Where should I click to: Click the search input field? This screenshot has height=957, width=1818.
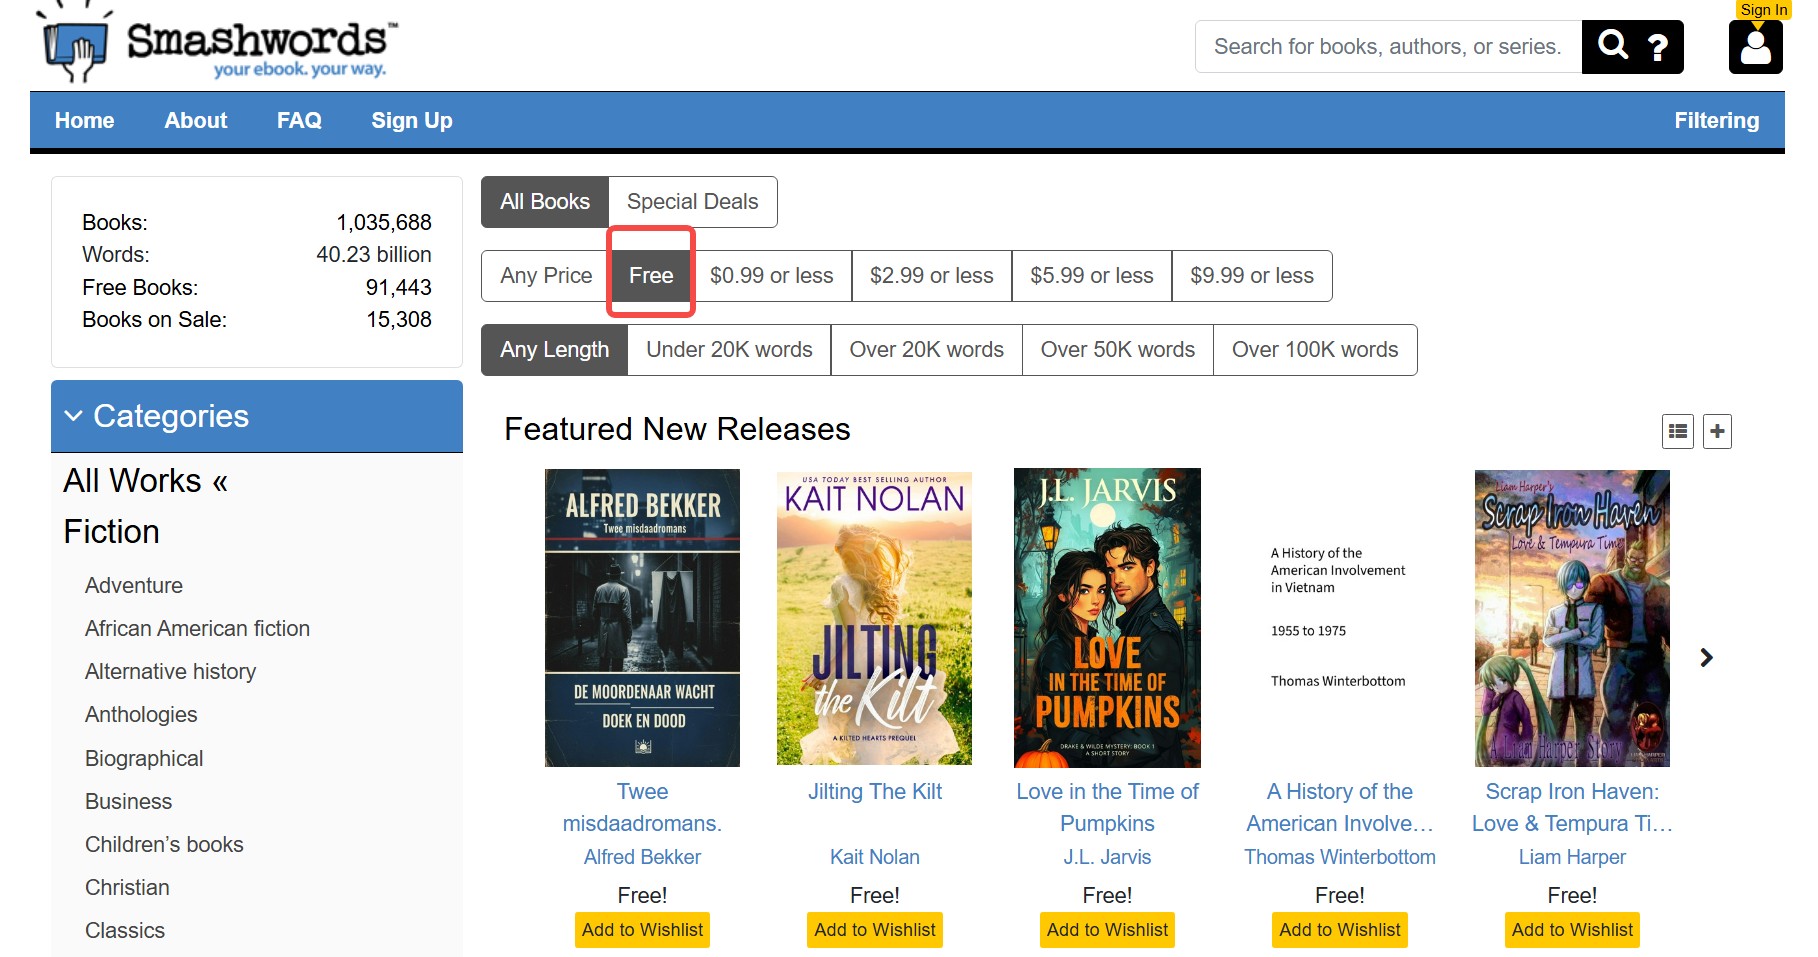click(1388, 46)
